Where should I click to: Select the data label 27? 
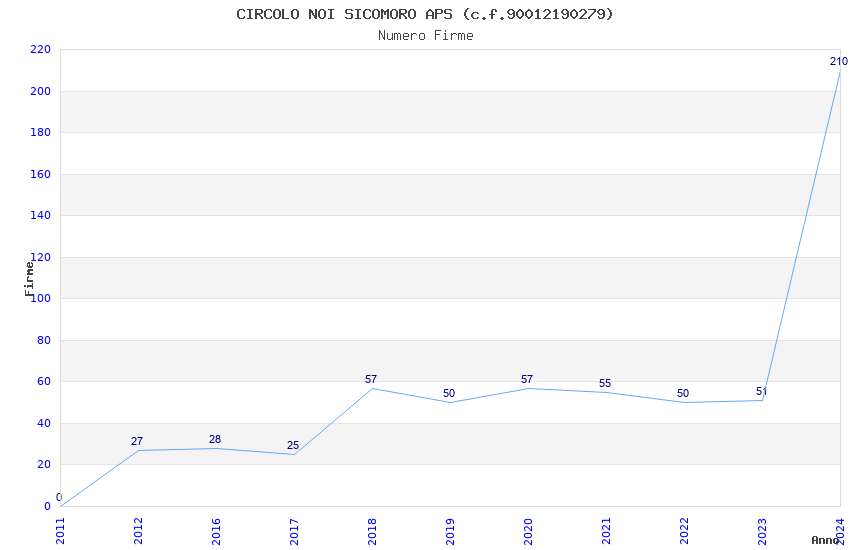(x=137, y=441)
